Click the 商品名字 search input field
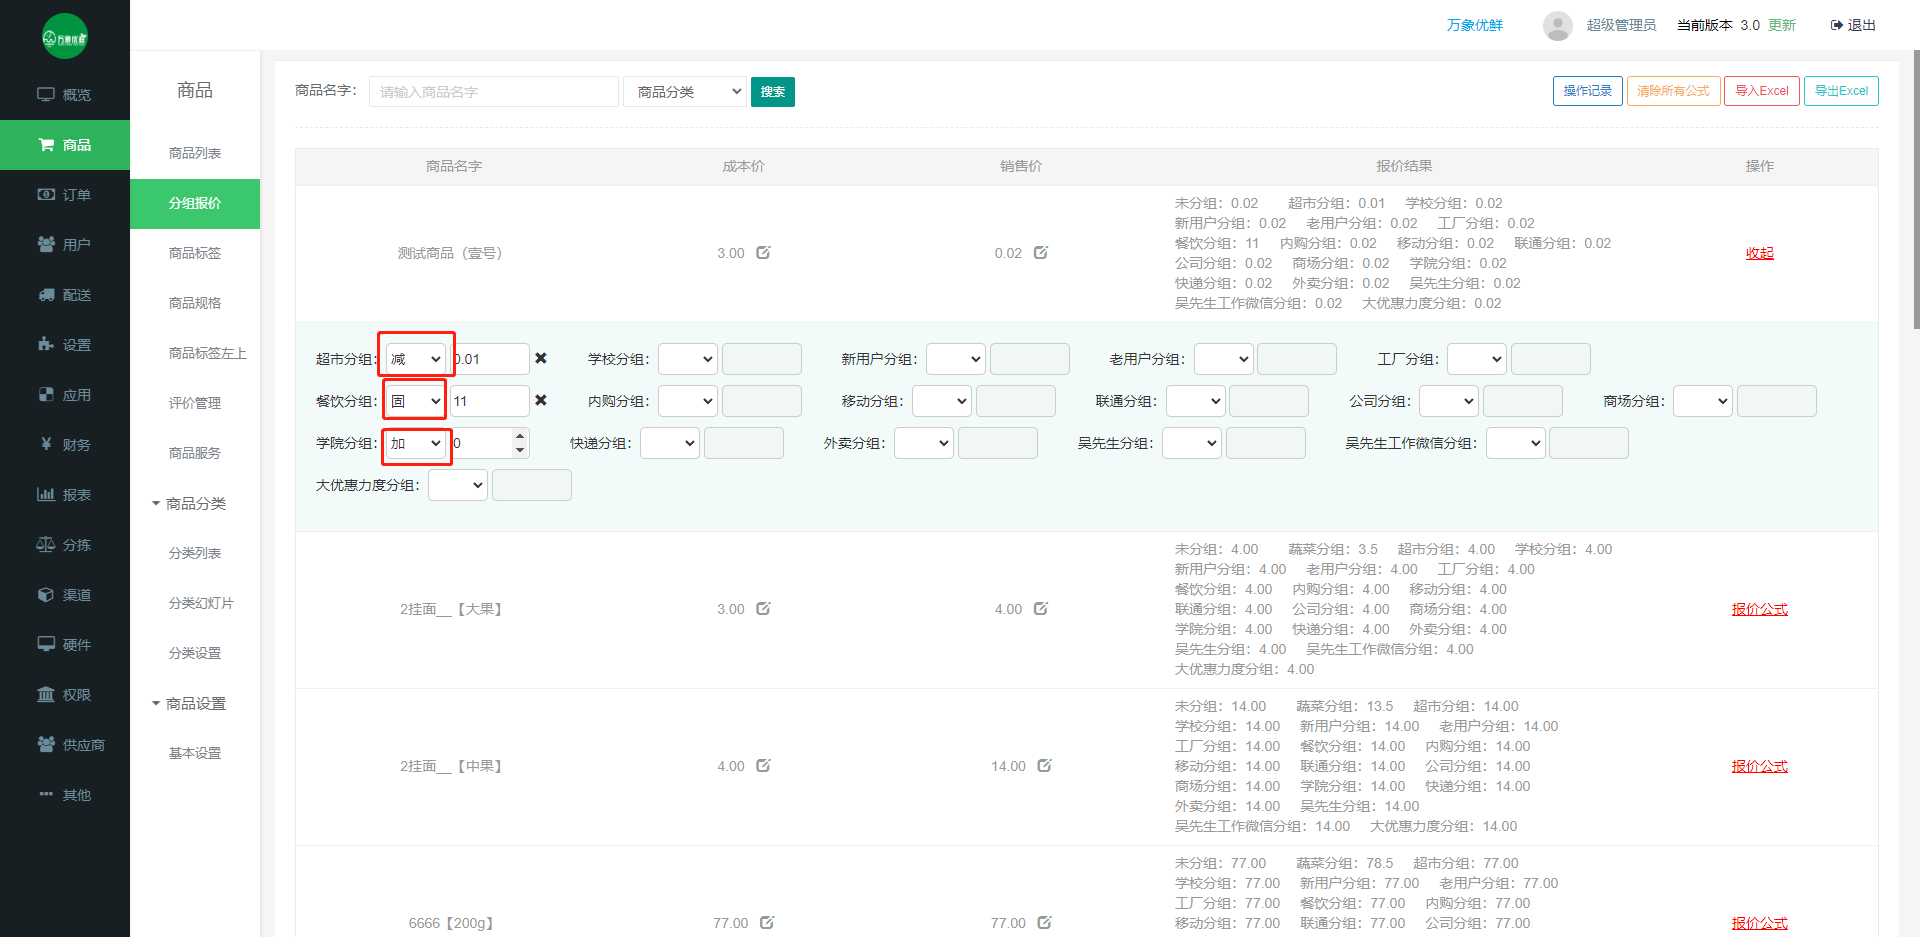The image size is (1920, 937). click(x=493, y=92)
